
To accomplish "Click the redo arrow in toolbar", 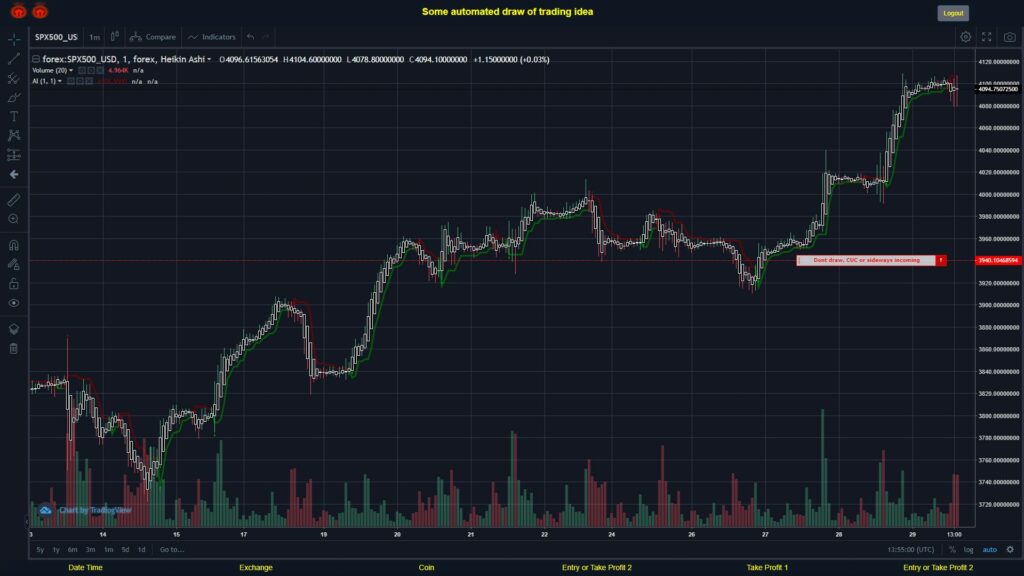I will (265, 37).
